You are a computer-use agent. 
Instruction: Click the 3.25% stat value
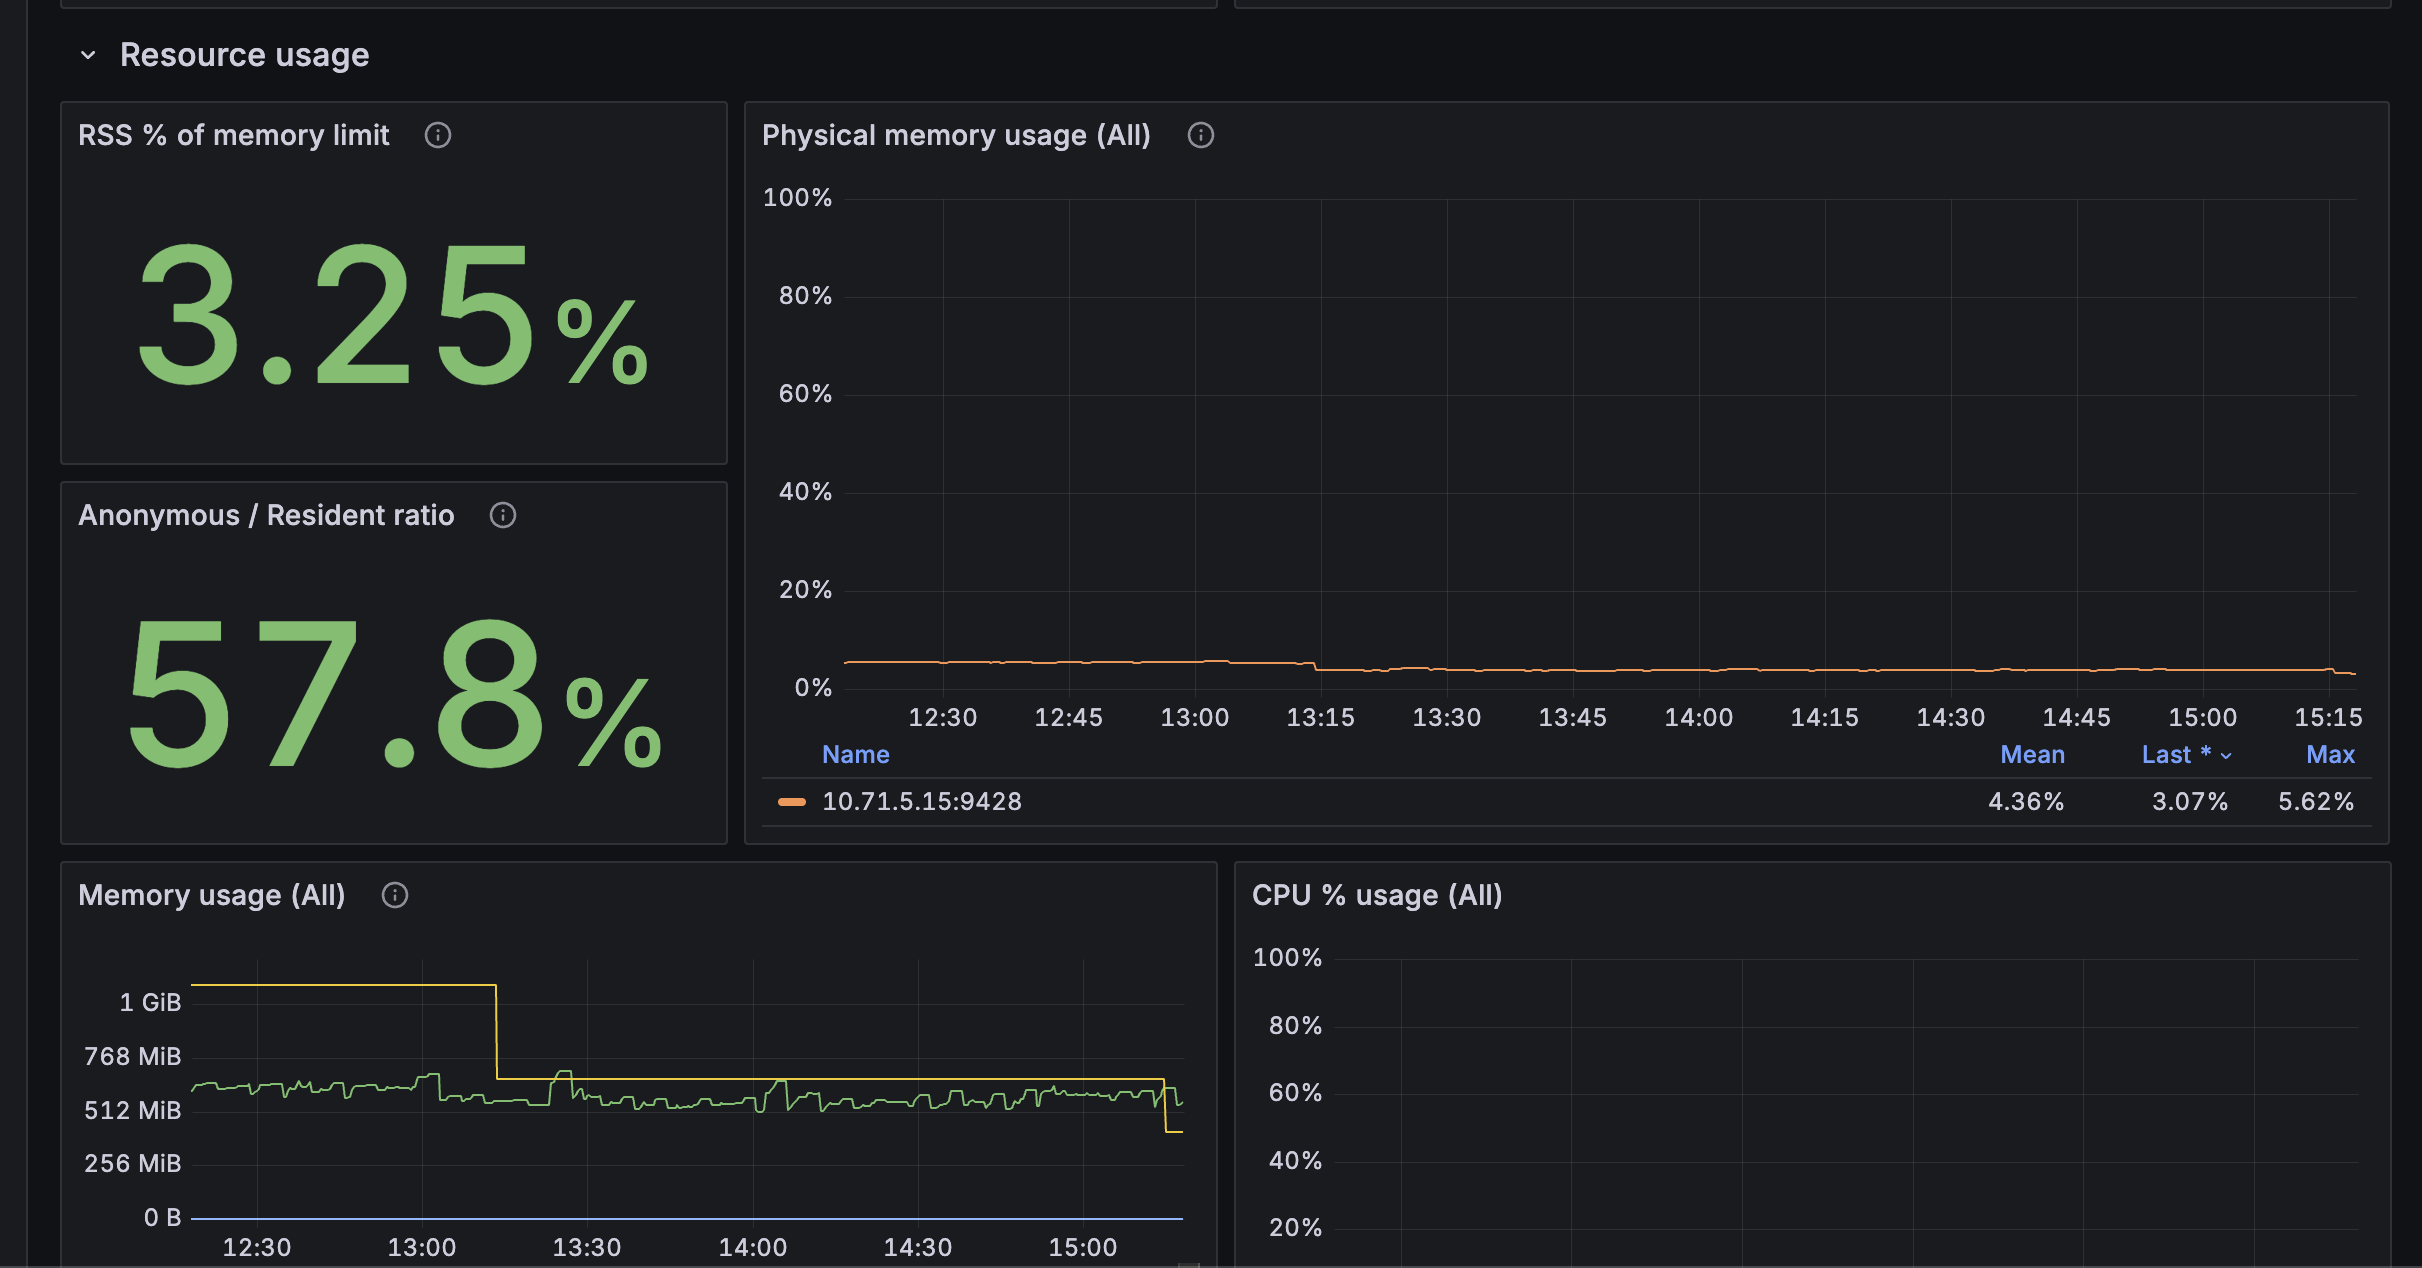392,315
